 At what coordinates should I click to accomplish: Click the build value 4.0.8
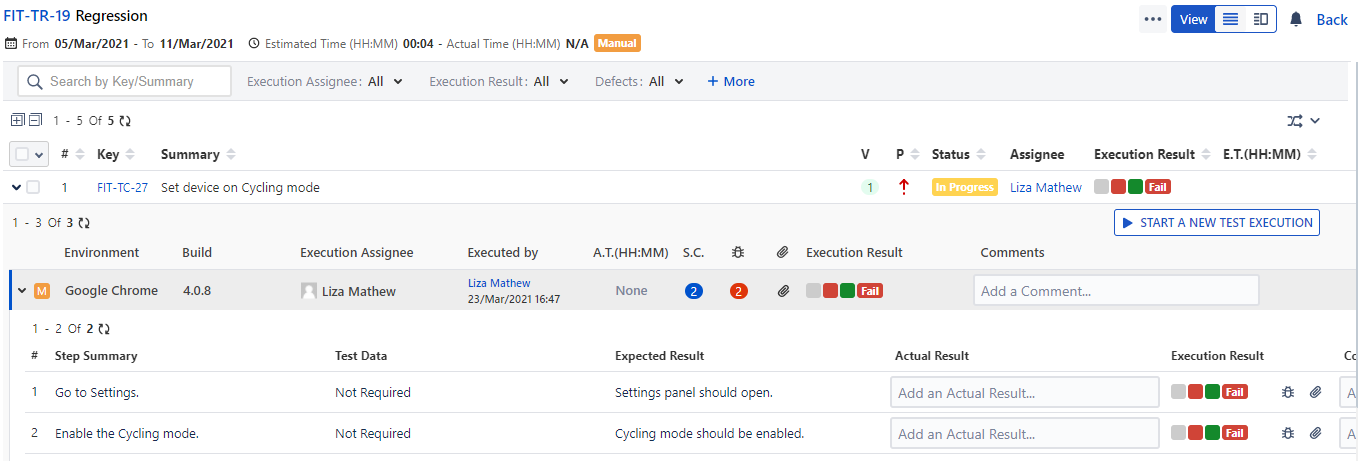pos(197,291)
